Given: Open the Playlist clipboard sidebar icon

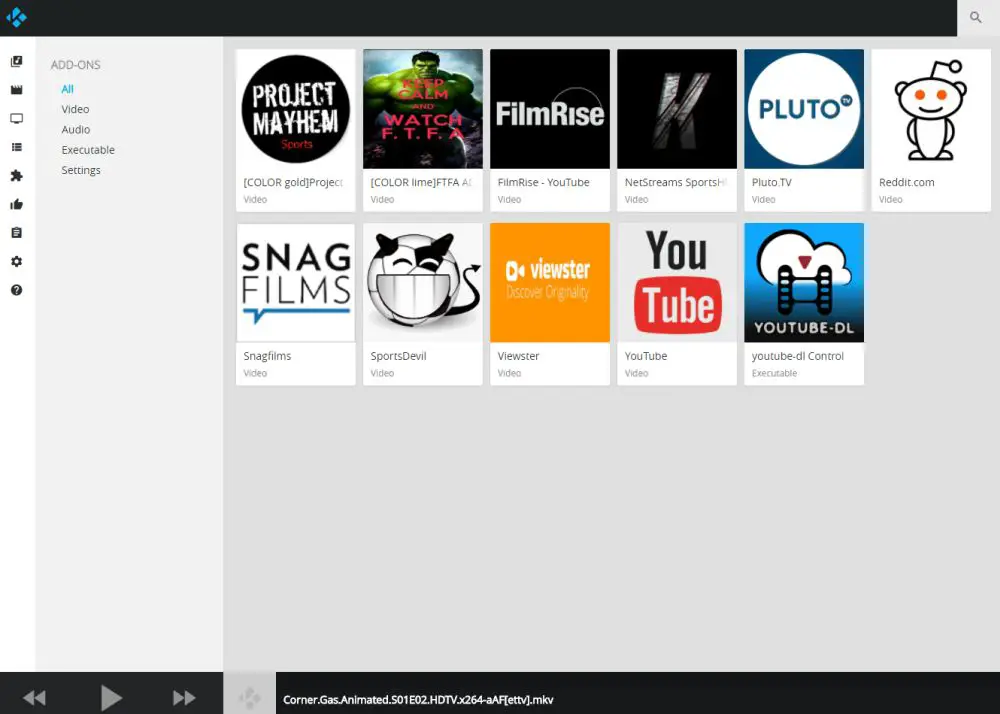Looking at the screenshot, I should pyautogui.click(x=17, y=233).
